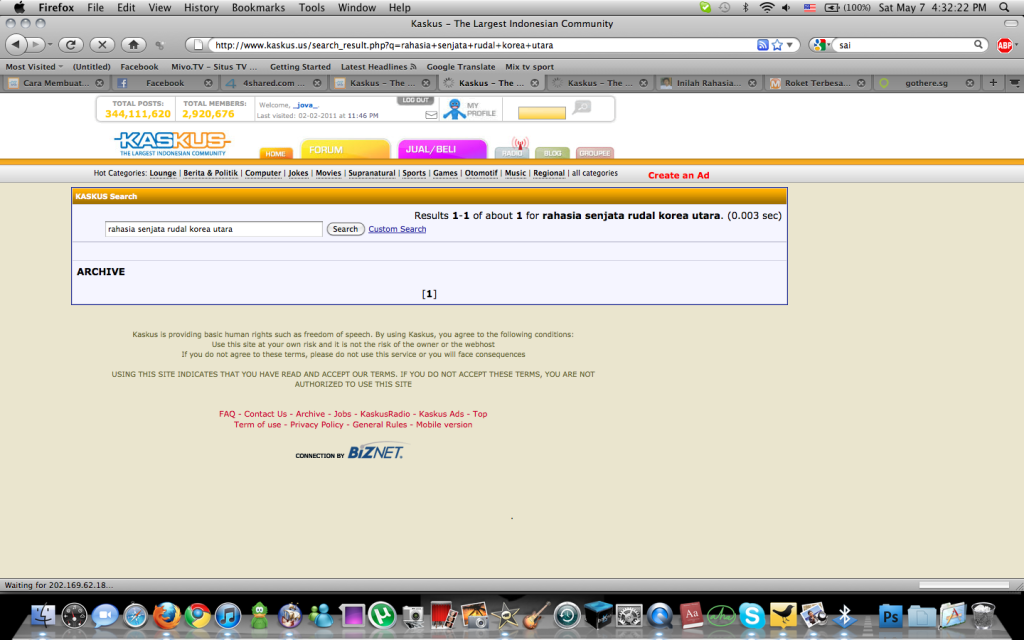Open uTorrent from the dock
This screenshot has height=640, width=1024.
coord(382,615)
